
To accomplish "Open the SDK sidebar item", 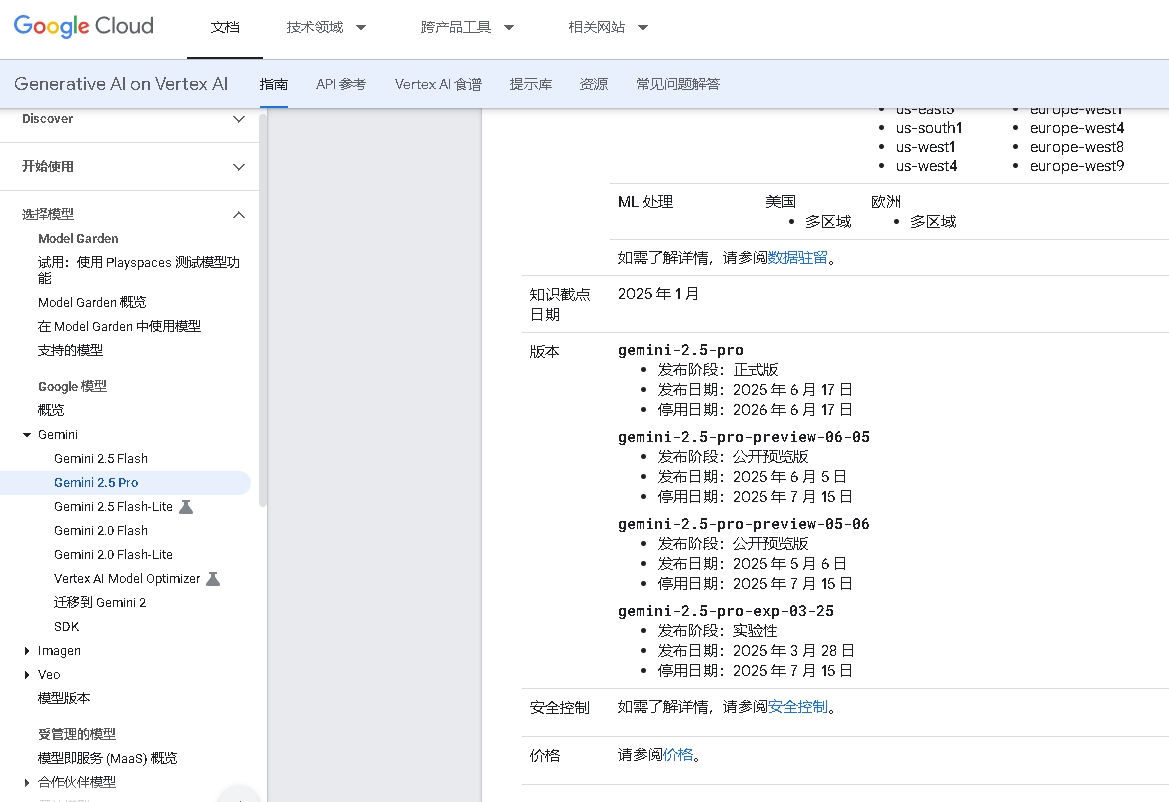I will [66, 627].
